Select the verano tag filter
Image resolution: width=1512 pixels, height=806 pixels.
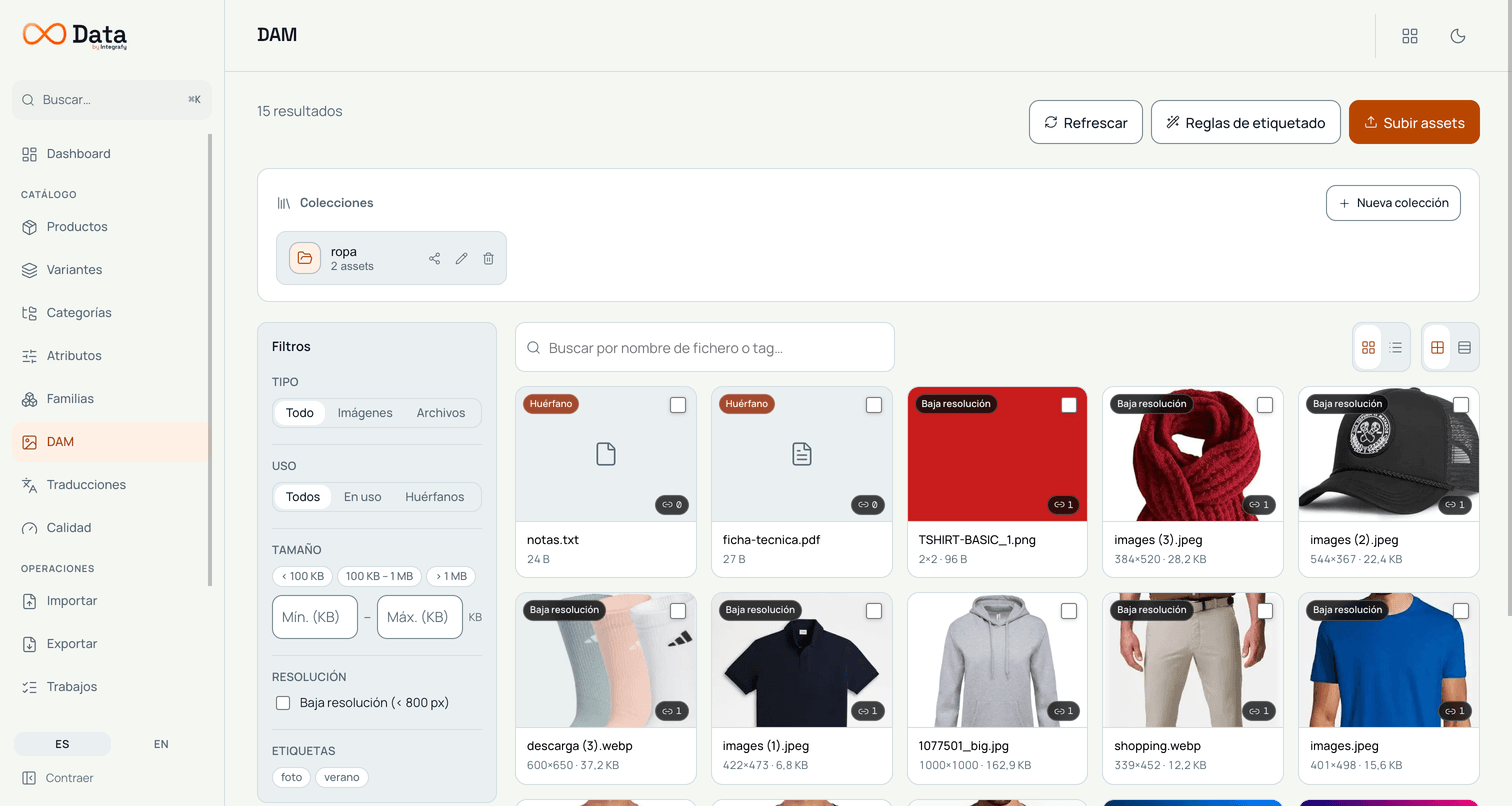coord(342,777)
